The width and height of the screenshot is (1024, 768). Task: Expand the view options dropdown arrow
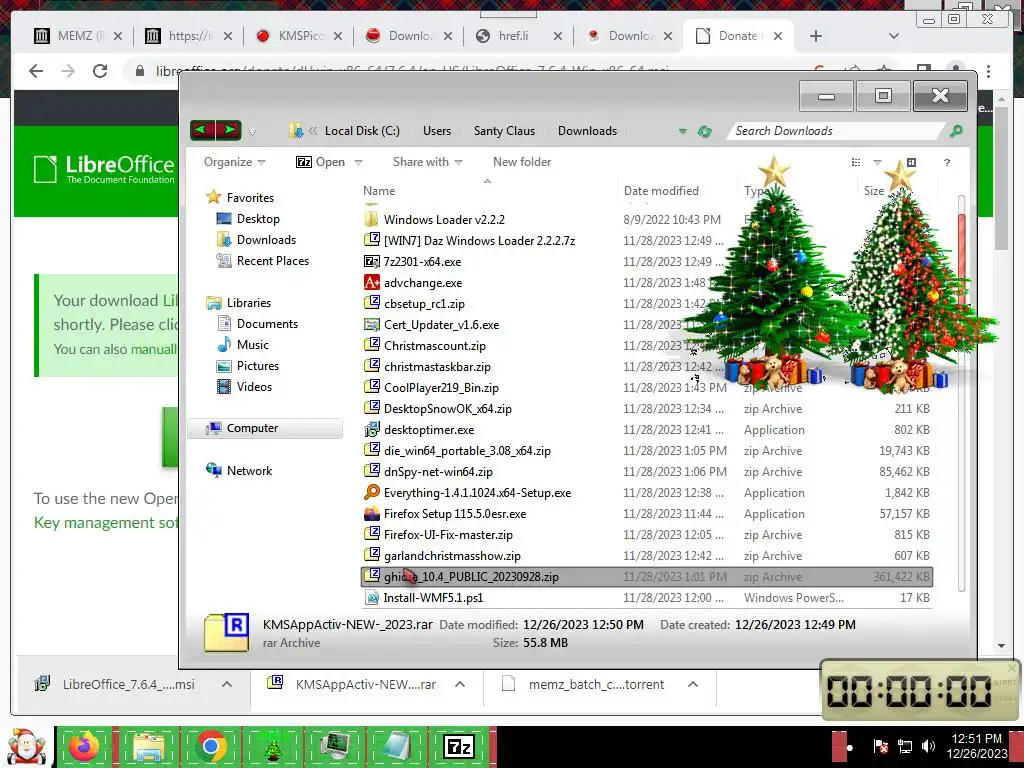tap(877, 162)
